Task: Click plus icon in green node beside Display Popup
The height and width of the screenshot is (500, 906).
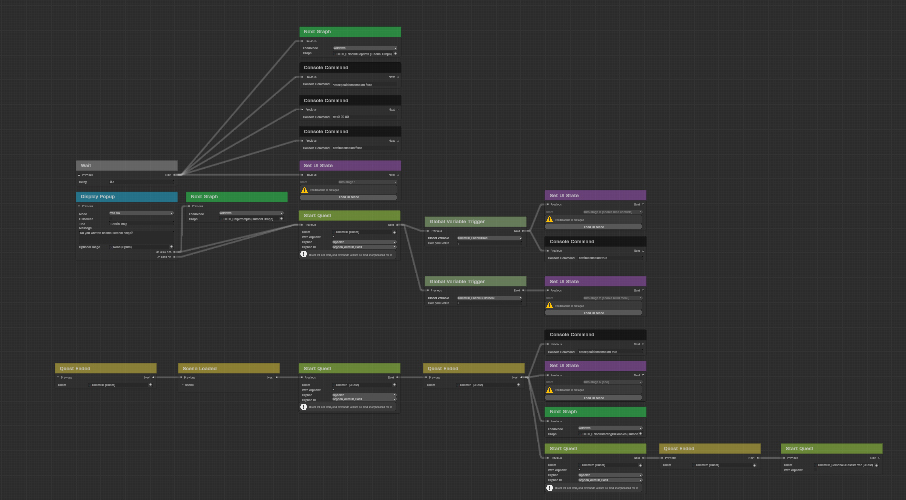Action: point(282,218)
